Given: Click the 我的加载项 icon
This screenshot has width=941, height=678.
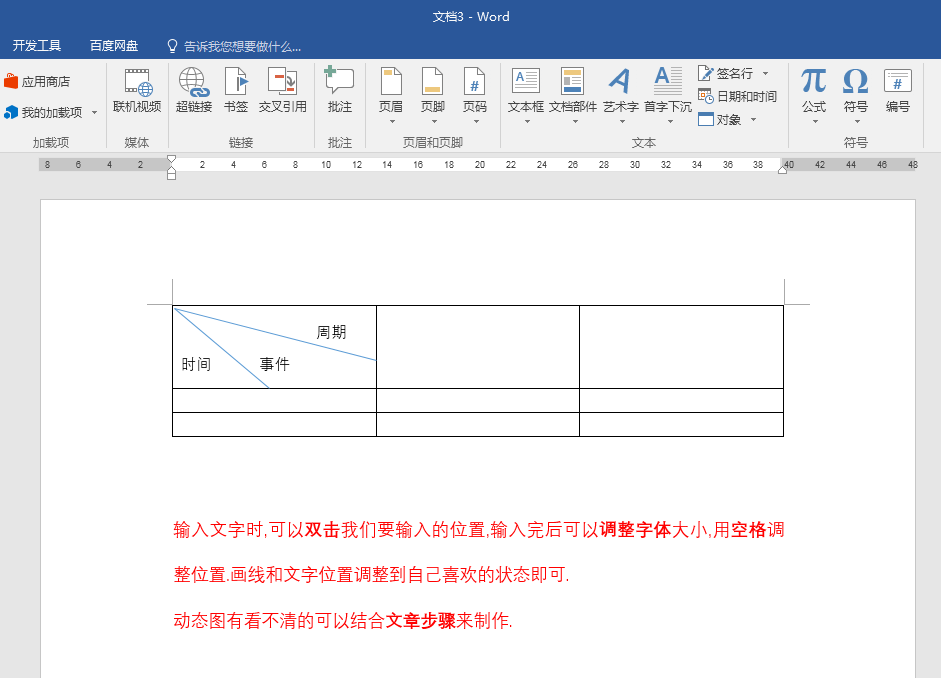Looking at the screenshot, I should (x=11, y=112).
